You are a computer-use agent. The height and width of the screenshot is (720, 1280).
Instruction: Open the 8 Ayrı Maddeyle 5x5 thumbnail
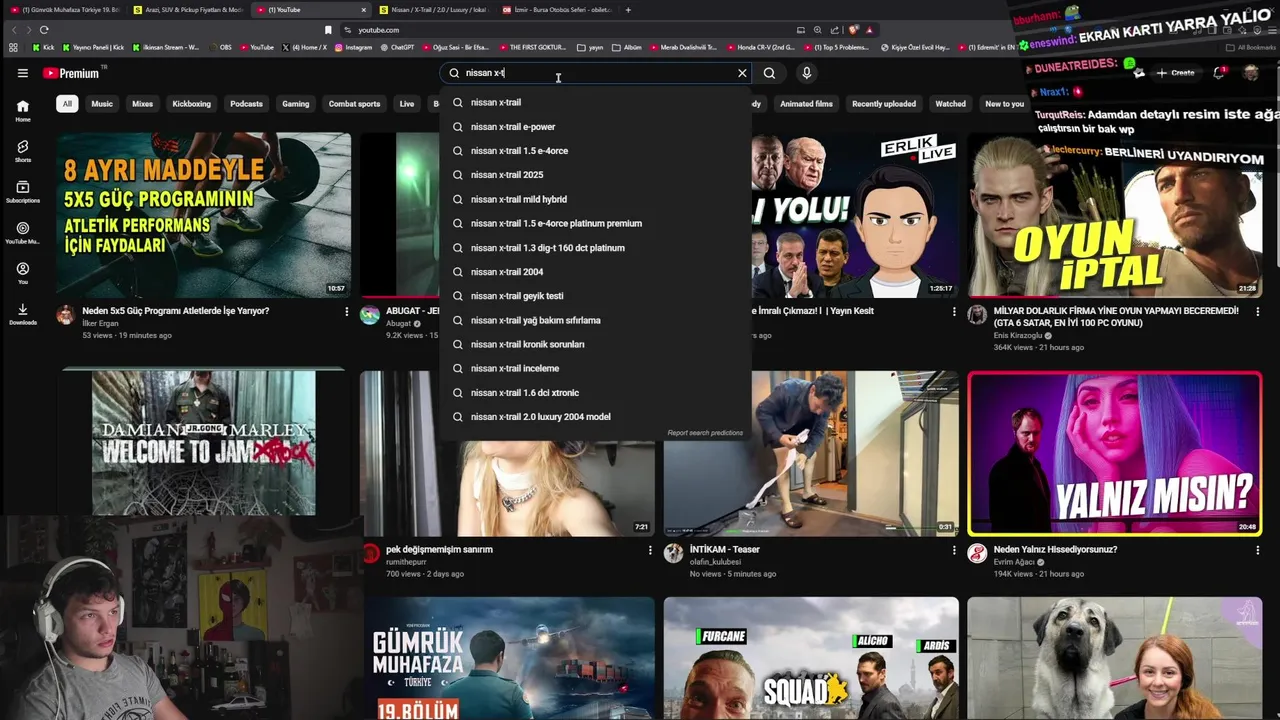coord(203,215)
